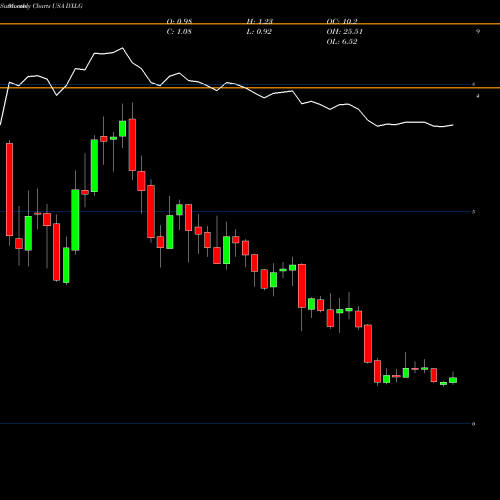Image resolution: width=500 pixels, height=500 pixels.
Task: Click the 'OL: 6.52' value
Action: pos(342,42)
